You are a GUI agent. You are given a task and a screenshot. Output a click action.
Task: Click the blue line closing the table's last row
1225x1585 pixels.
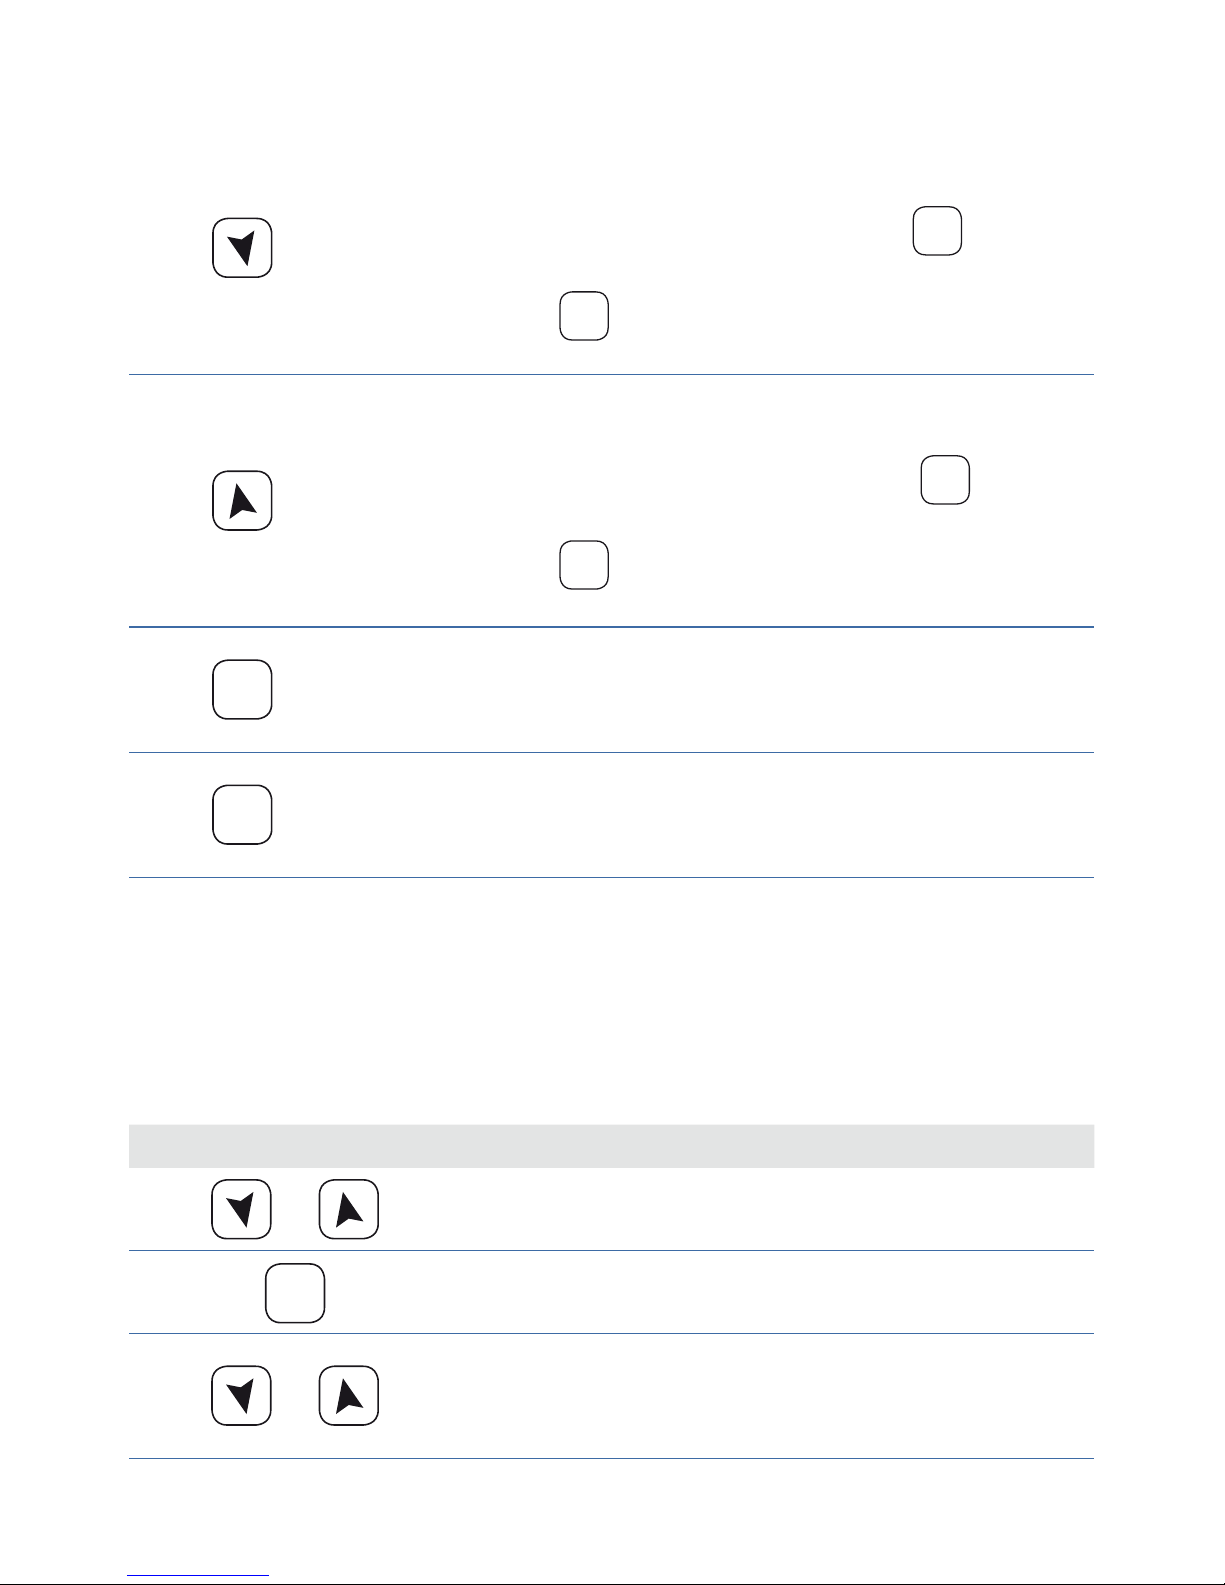point(611,1458)
